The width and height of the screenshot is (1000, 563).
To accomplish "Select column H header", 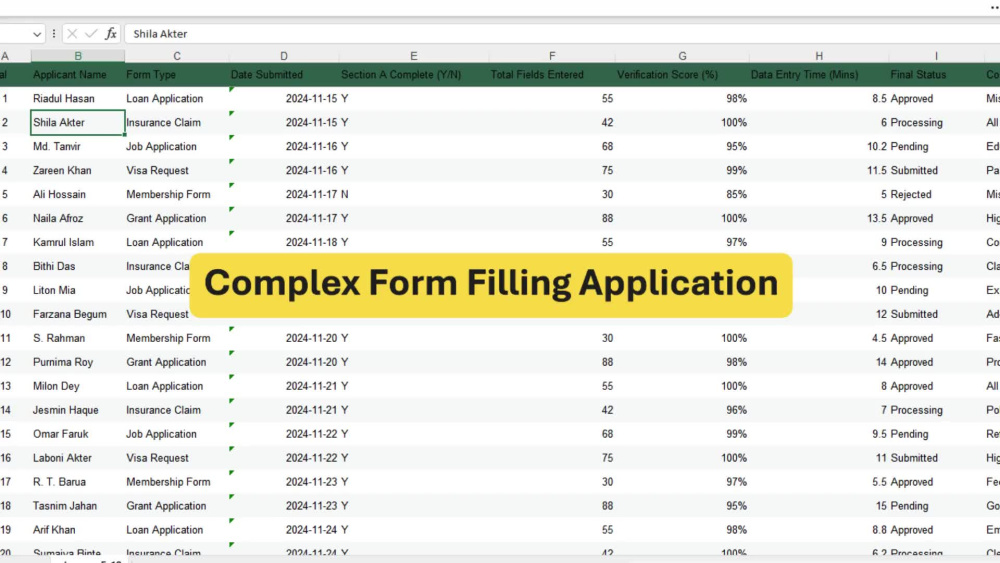I will pos(819,56).
